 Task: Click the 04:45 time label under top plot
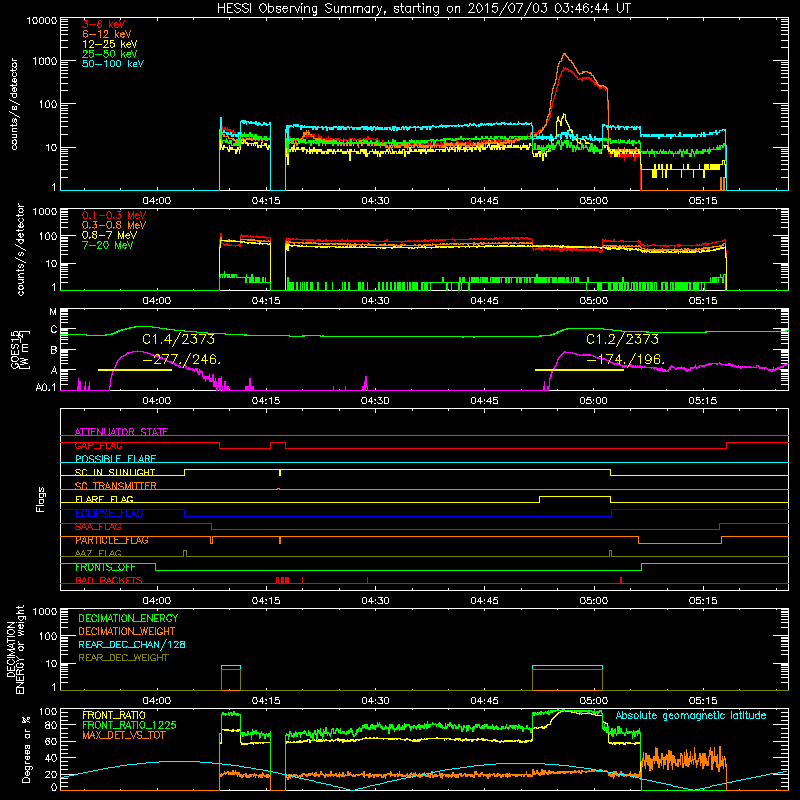coord(484,201)
